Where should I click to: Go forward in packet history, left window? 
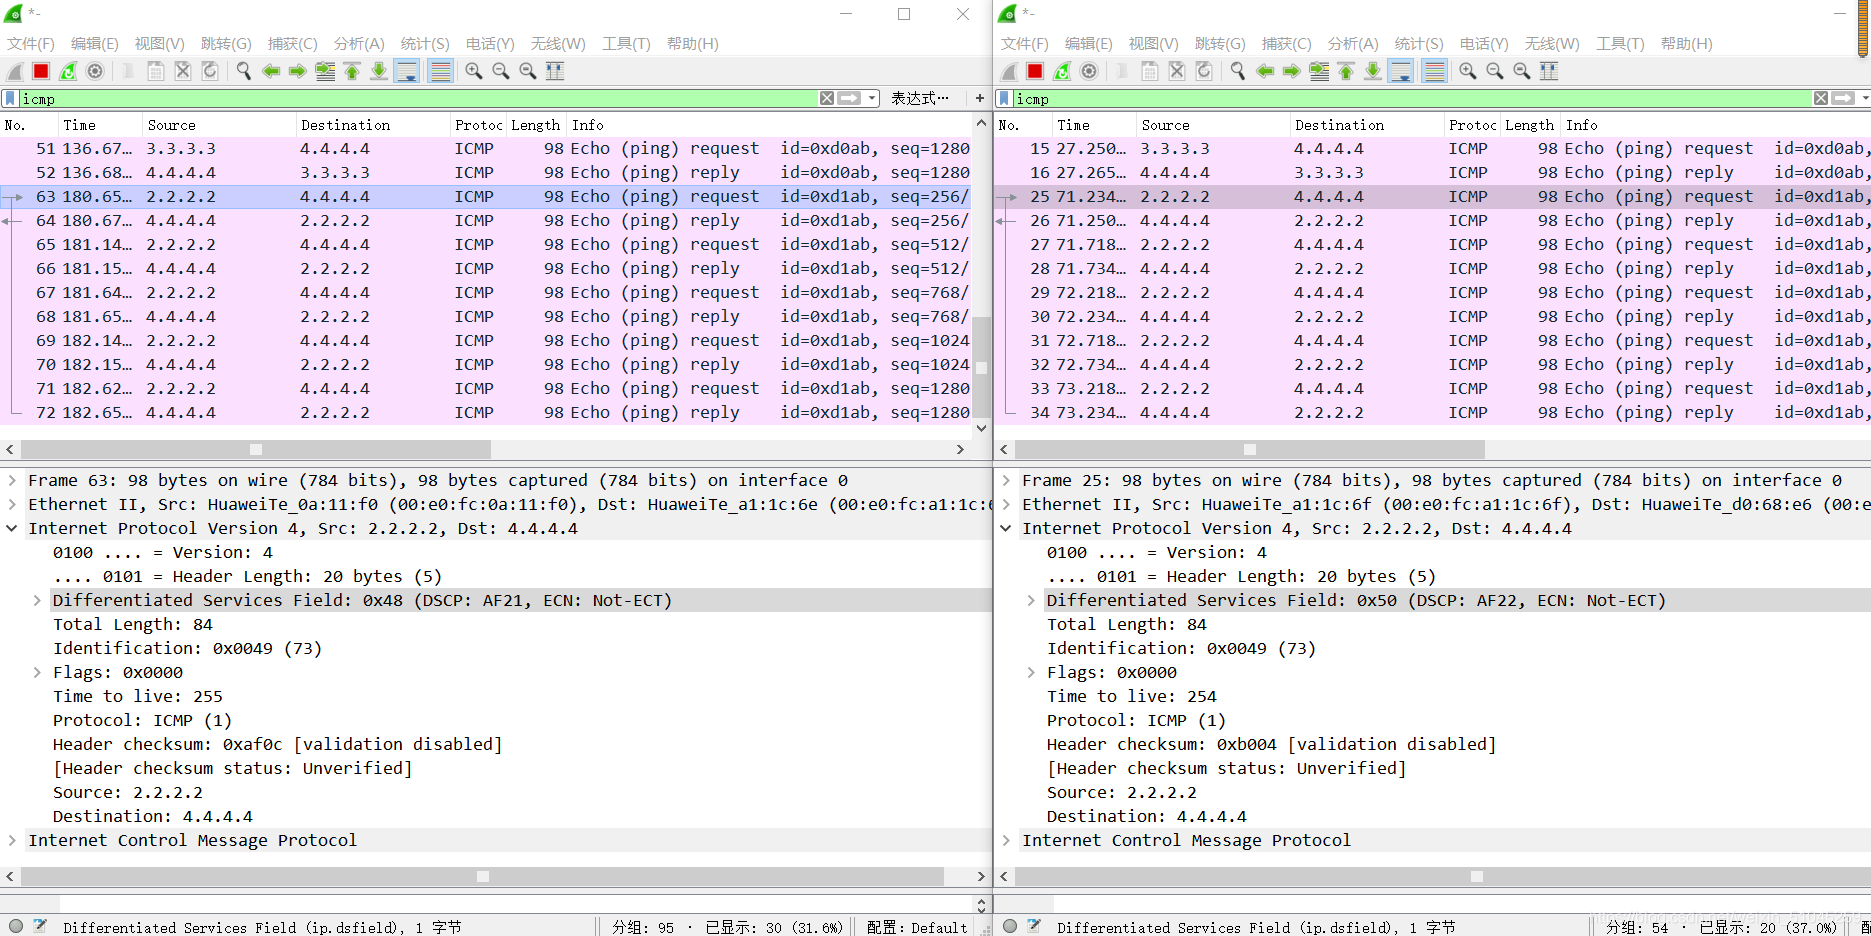coord(298,71)
